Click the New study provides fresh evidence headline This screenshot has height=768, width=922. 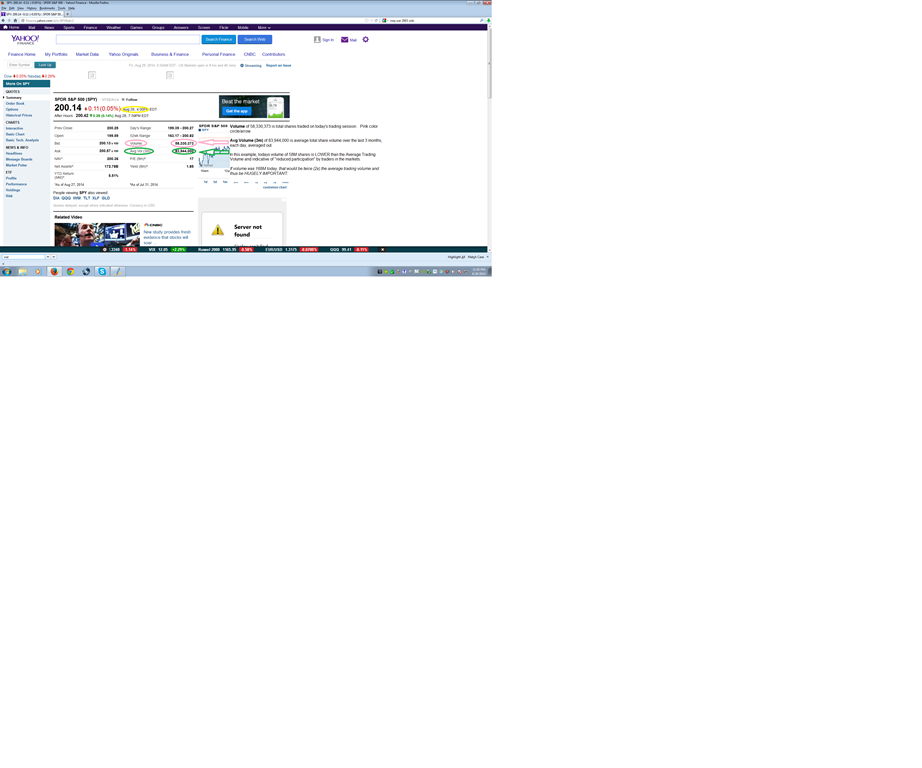[167, 237]
